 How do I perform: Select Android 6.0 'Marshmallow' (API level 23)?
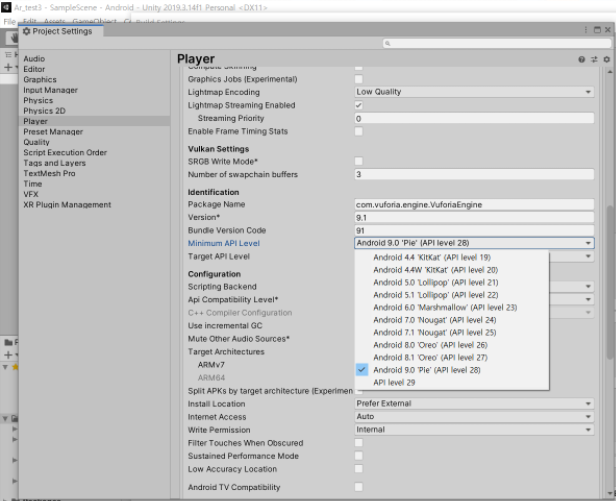[x=452, y=308]
